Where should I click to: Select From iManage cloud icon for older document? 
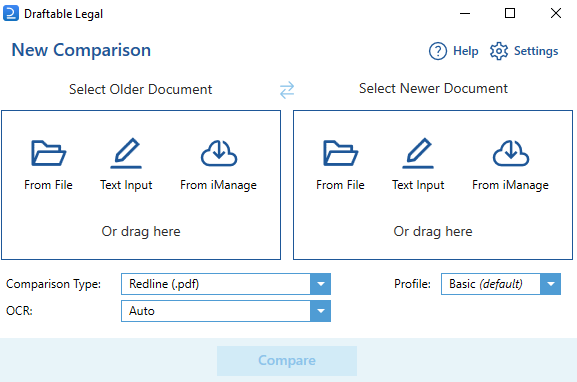219,153
